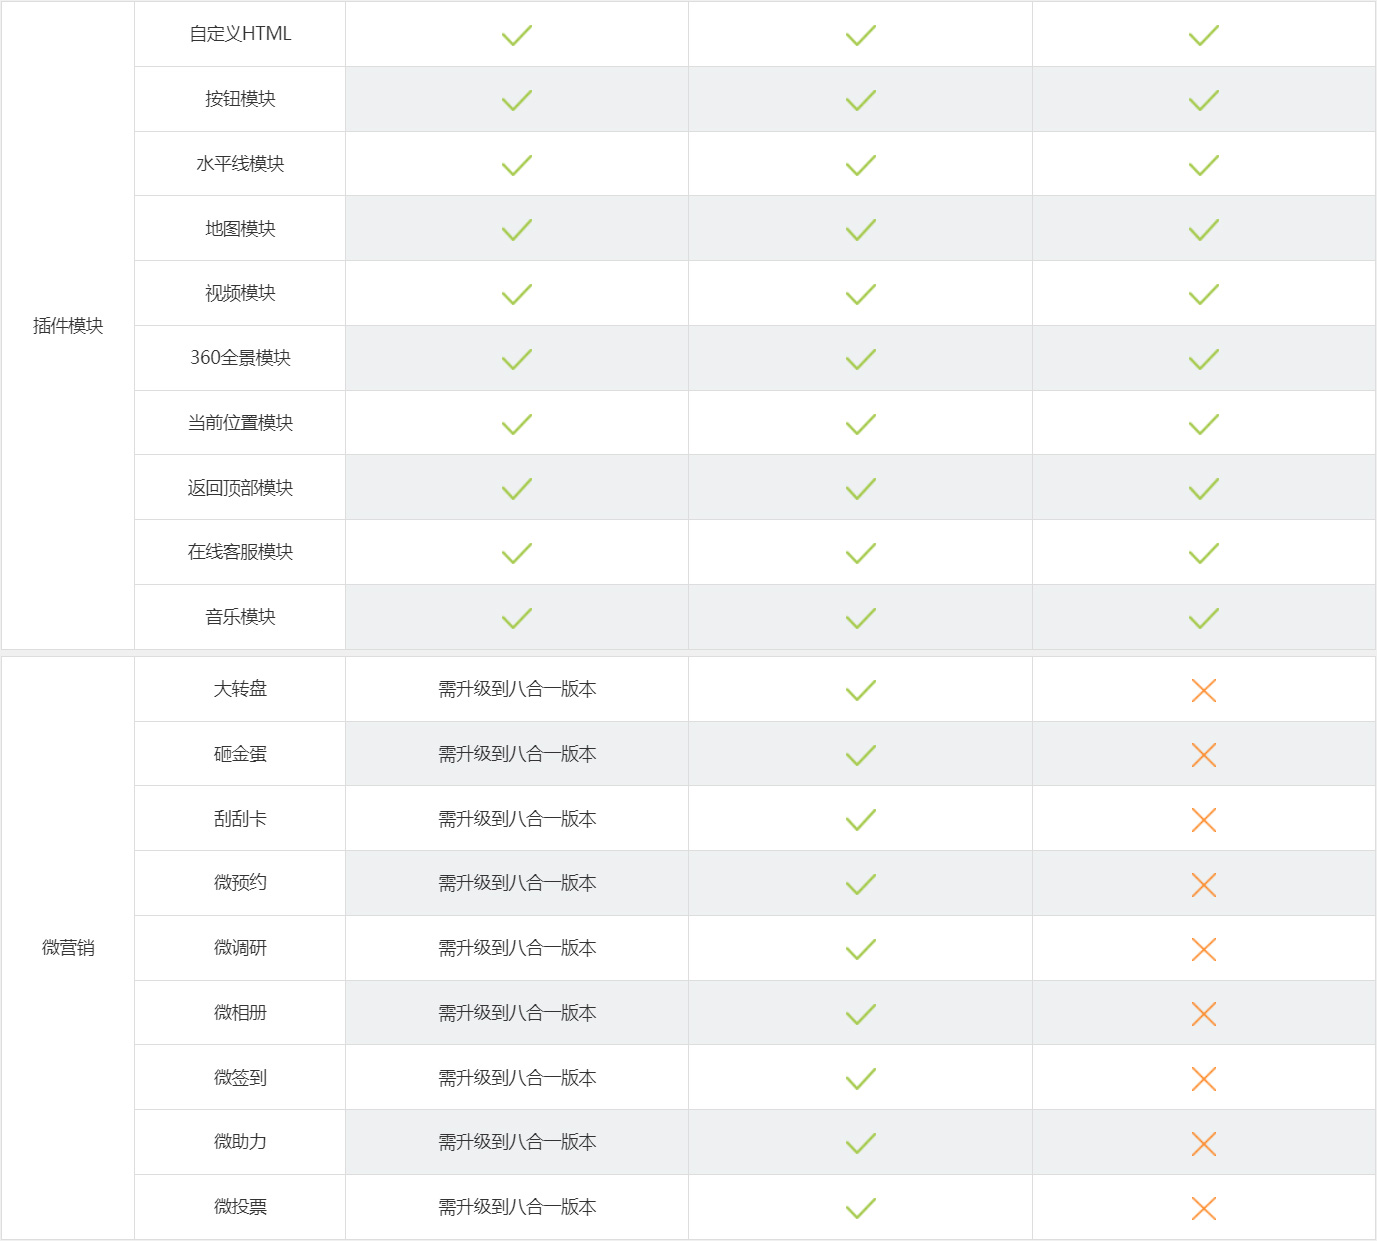Click middle-column checkmark in 按钮模块 row
Image resolution: width=1377 pixels, height=1241 pixels.
861,100
